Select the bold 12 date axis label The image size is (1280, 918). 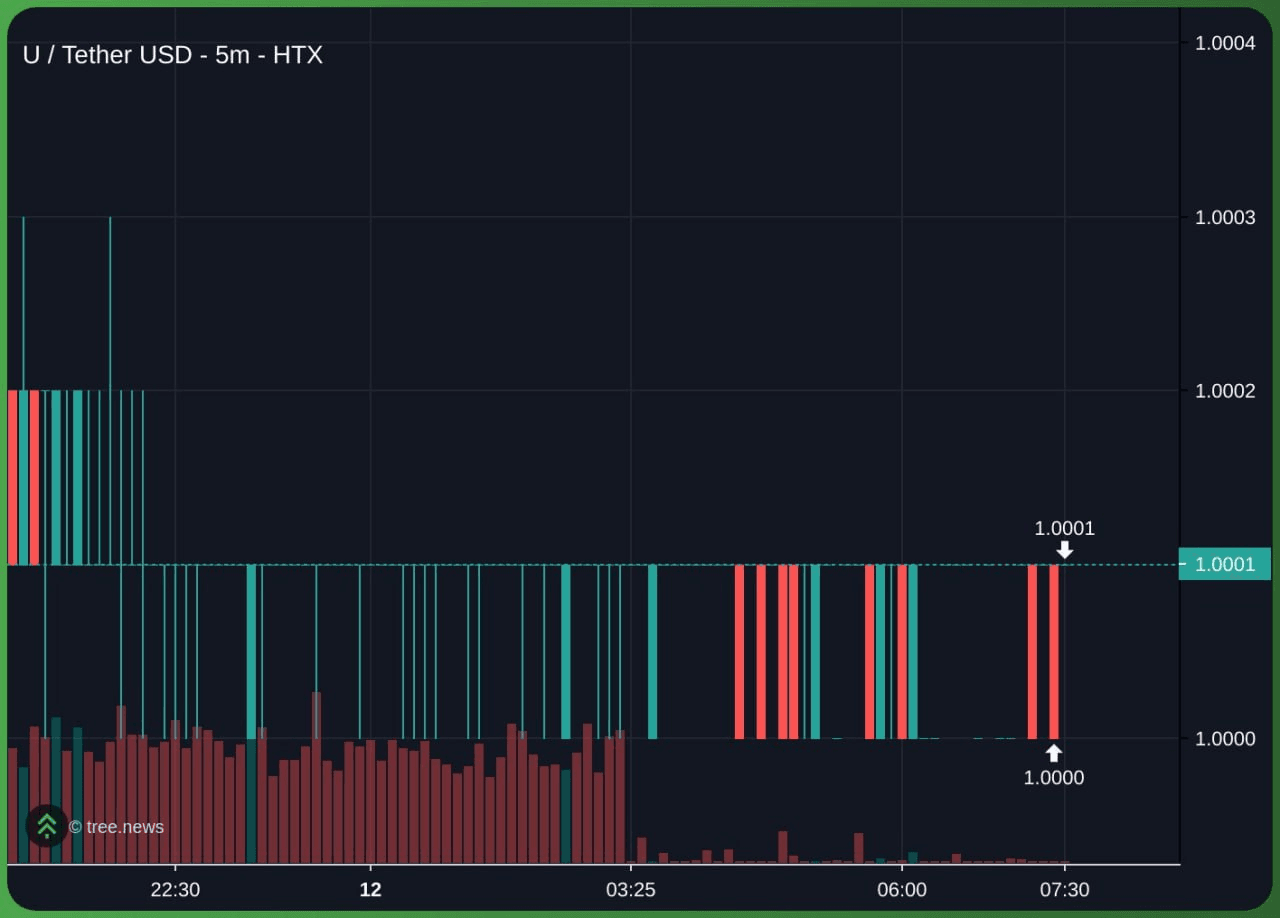point(370,890)
